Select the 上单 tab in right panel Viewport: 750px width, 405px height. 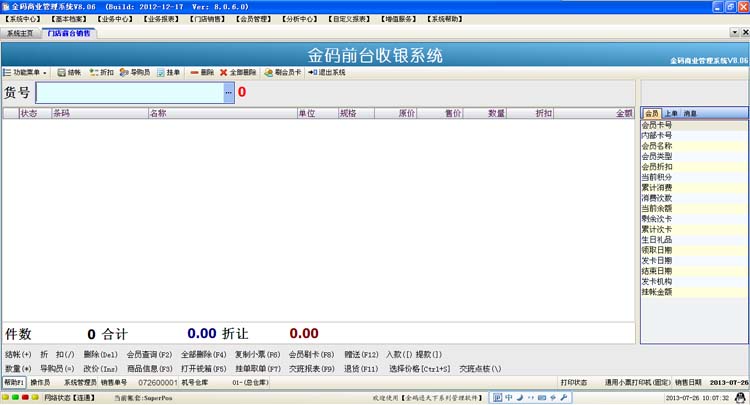671,113
